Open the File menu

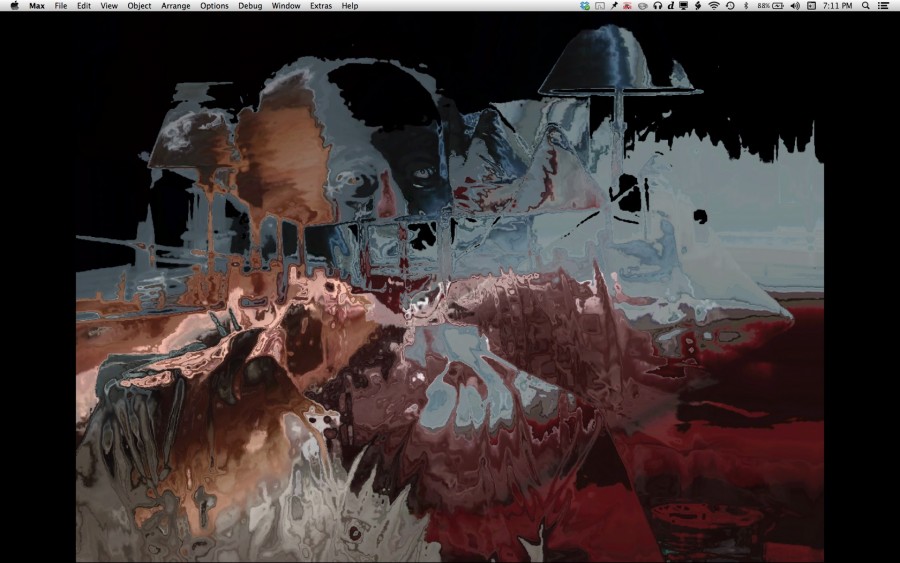click(60, 6)
